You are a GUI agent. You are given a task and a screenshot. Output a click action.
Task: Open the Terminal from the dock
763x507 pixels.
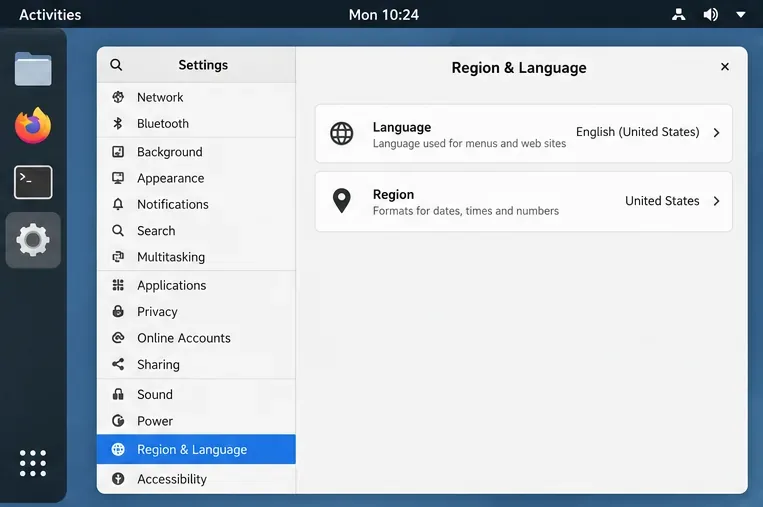pos(33,182)
